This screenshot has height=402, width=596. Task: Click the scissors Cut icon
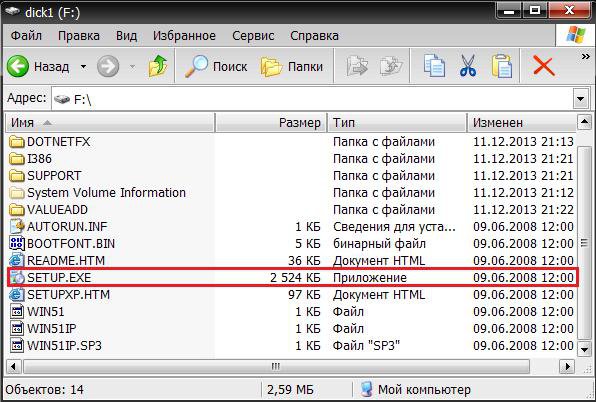[468, 66]
